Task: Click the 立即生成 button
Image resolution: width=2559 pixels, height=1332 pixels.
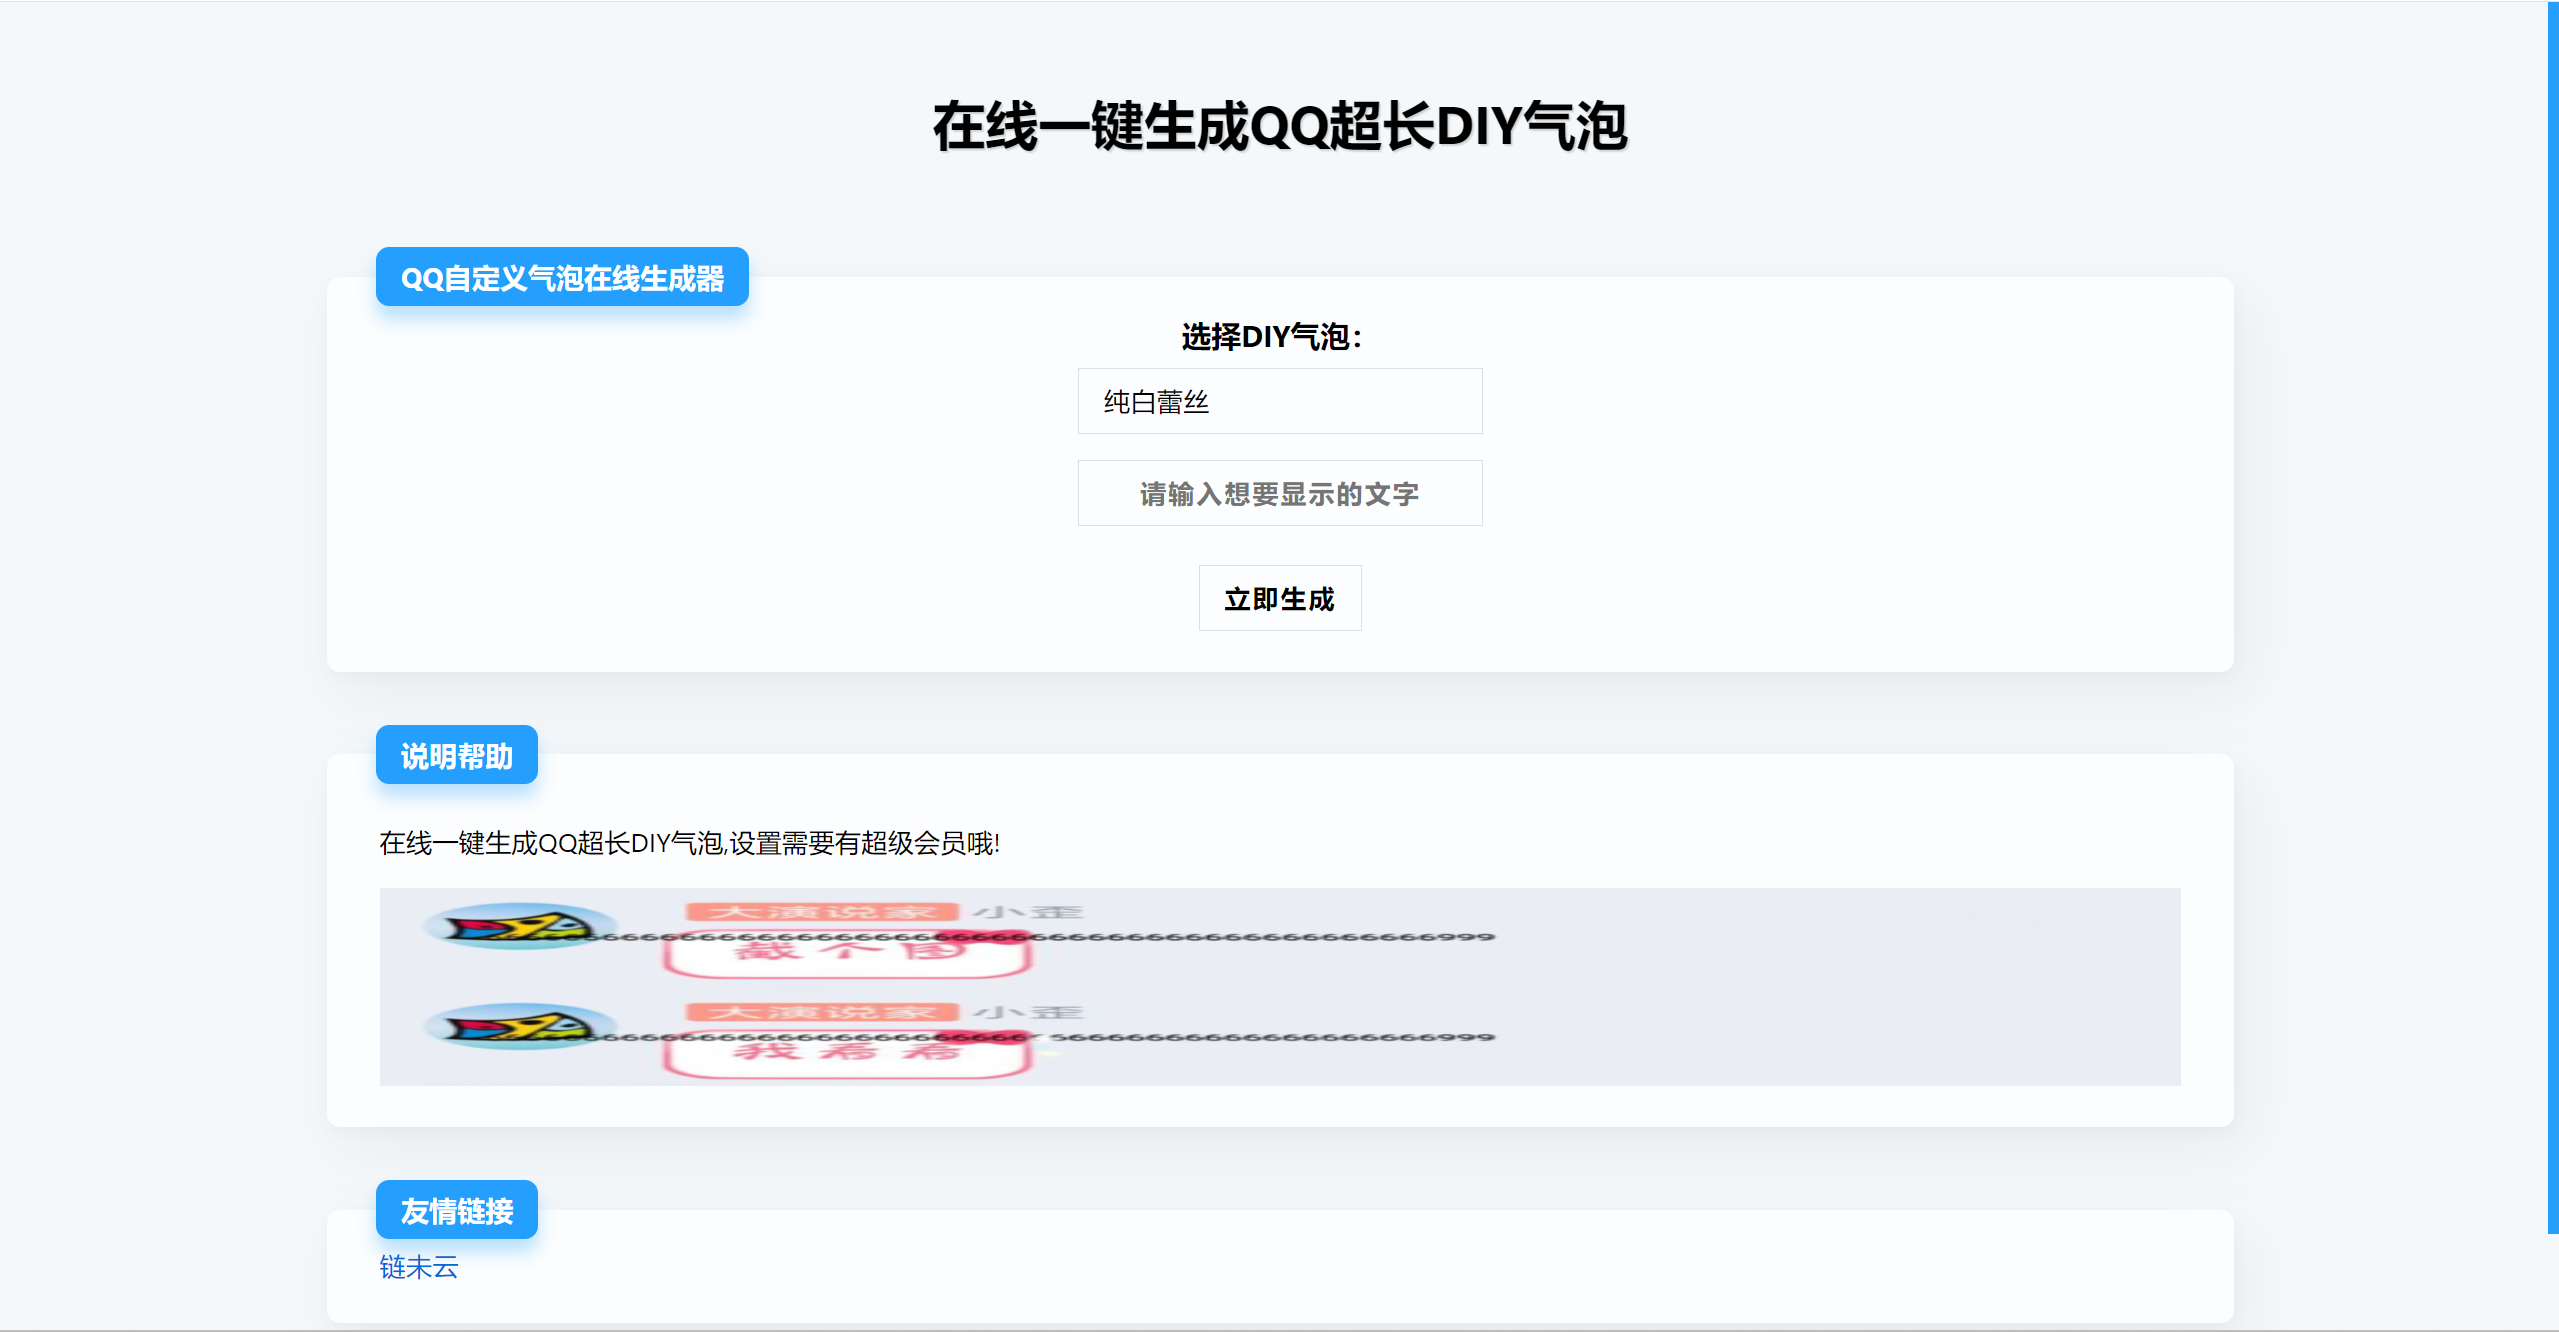Action: pos(1279,598)
